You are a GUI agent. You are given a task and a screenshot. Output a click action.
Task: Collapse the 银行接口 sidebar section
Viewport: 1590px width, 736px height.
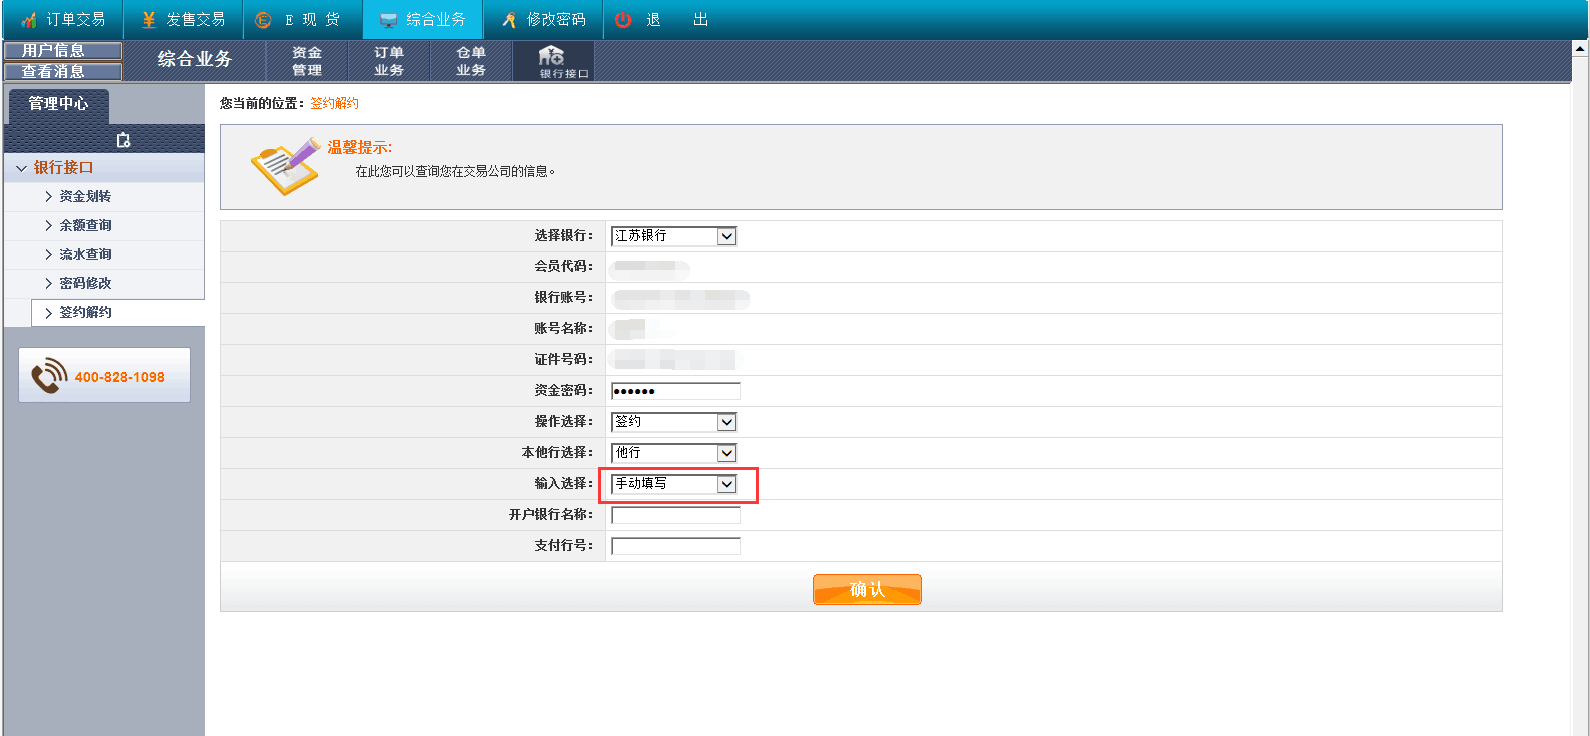(62, 168)
